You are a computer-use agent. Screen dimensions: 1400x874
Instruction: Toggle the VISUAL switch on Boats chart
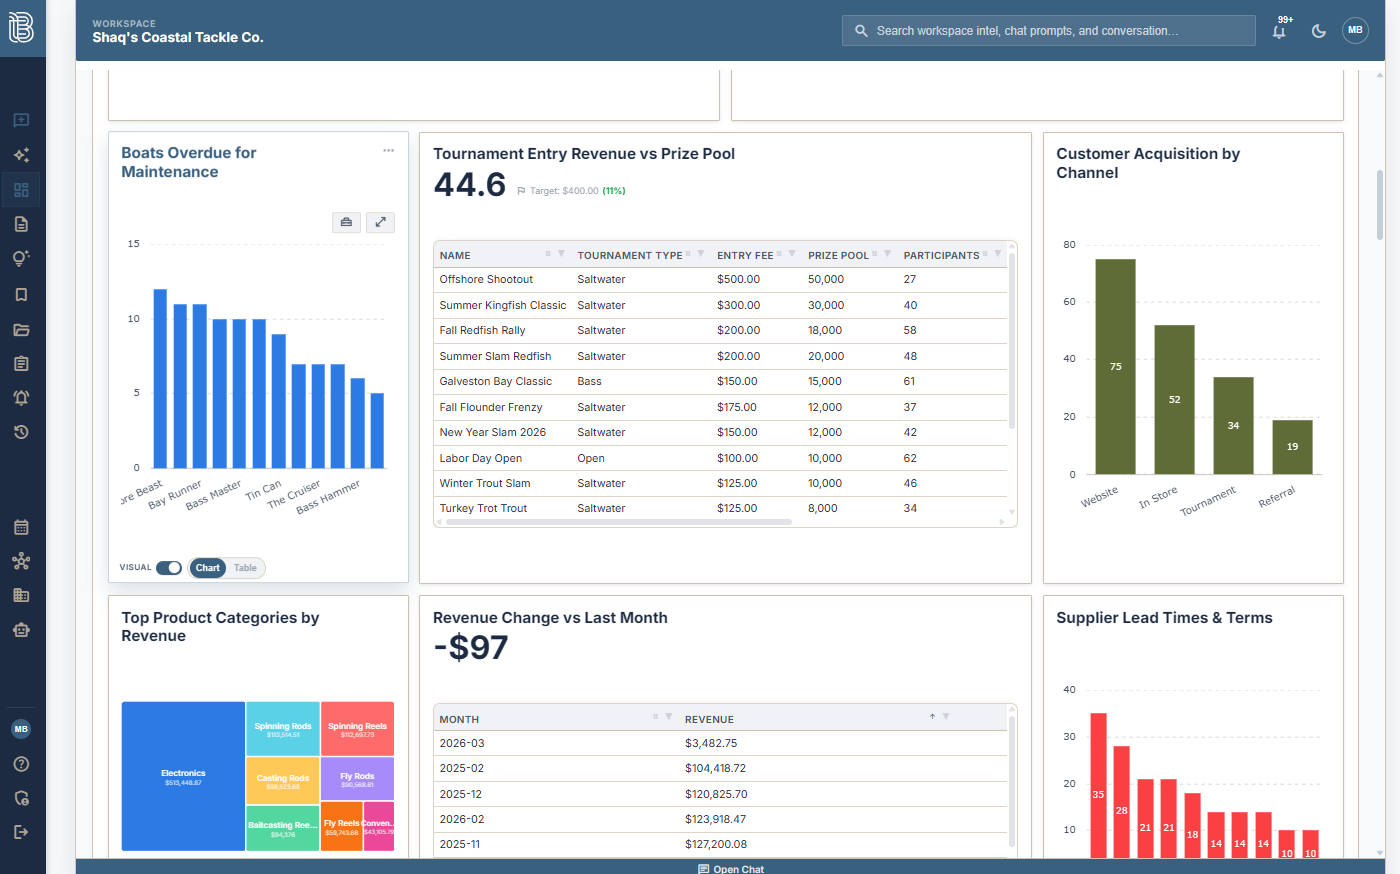click(x=169, y=568)
